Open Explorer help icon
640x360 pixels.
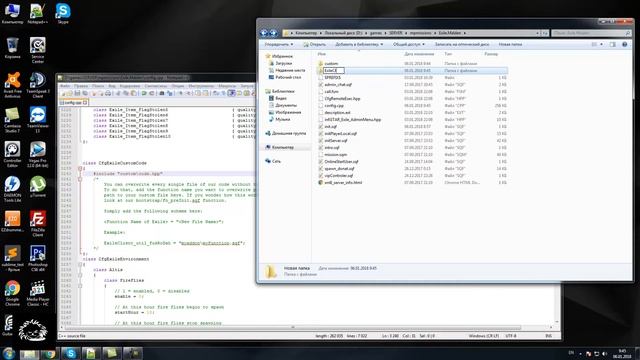pos(624,44)
